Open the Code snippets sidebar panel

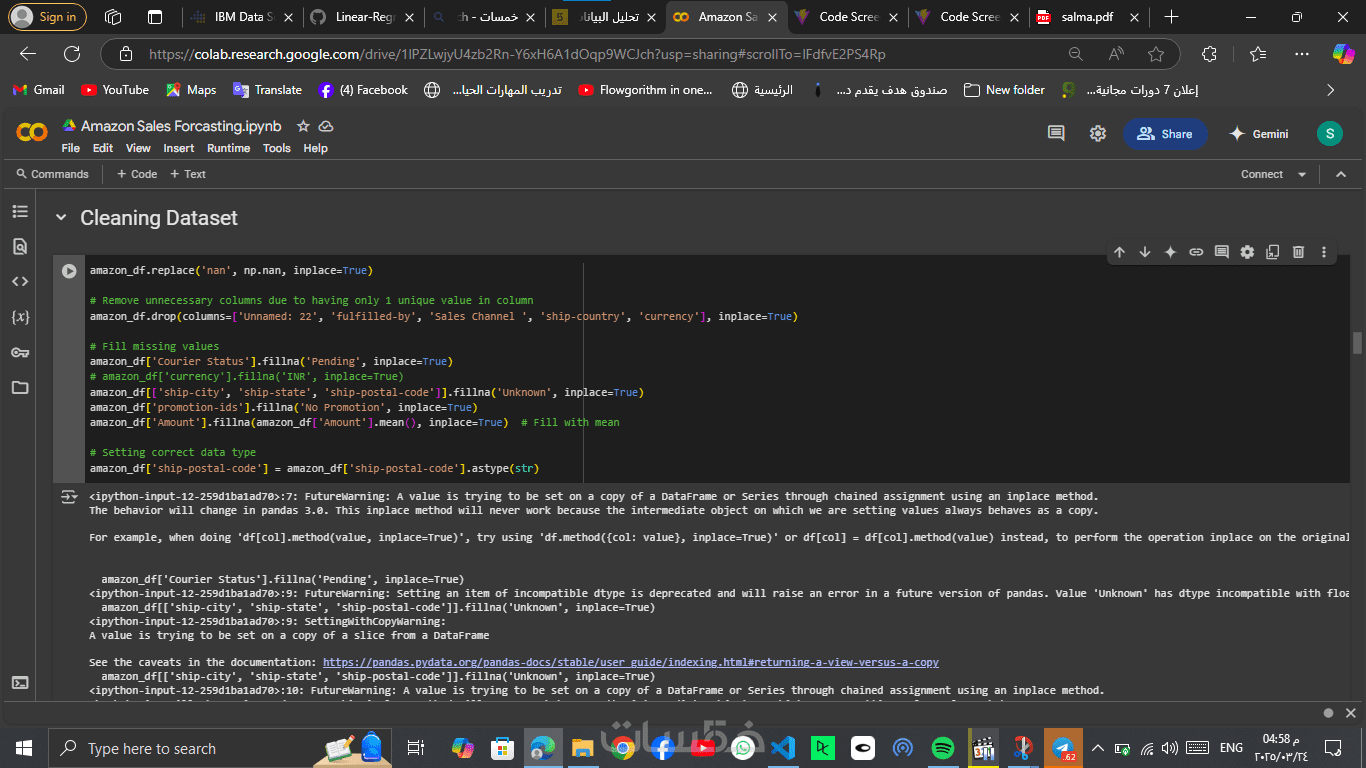(x=20, y=281)
